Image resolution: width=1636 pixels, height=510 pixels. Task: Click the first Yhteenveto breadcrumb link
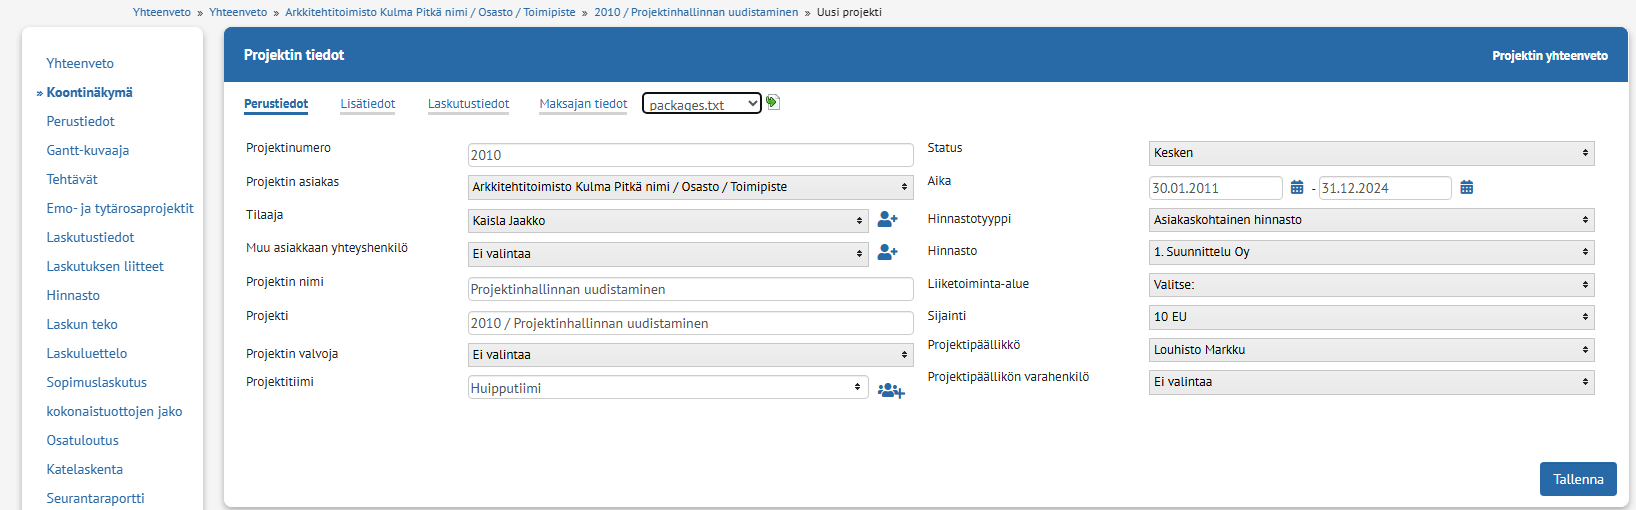(x=162, y=12)
